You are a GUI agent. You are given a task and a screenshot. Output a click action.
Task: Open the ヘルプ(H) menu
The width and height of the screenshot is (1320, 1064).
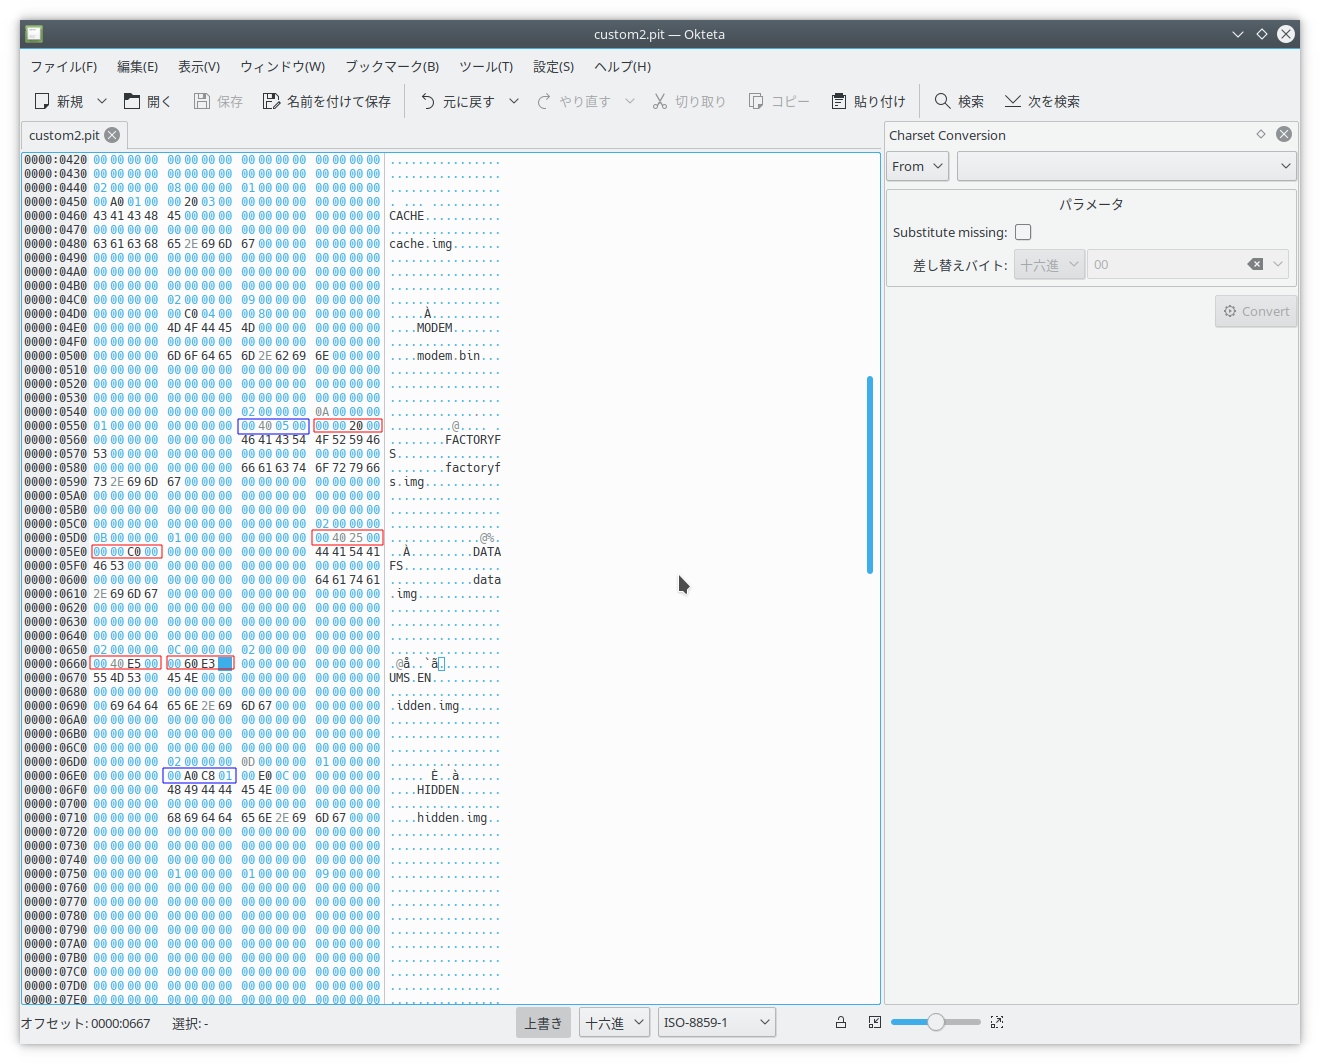[x=622, y=66]
